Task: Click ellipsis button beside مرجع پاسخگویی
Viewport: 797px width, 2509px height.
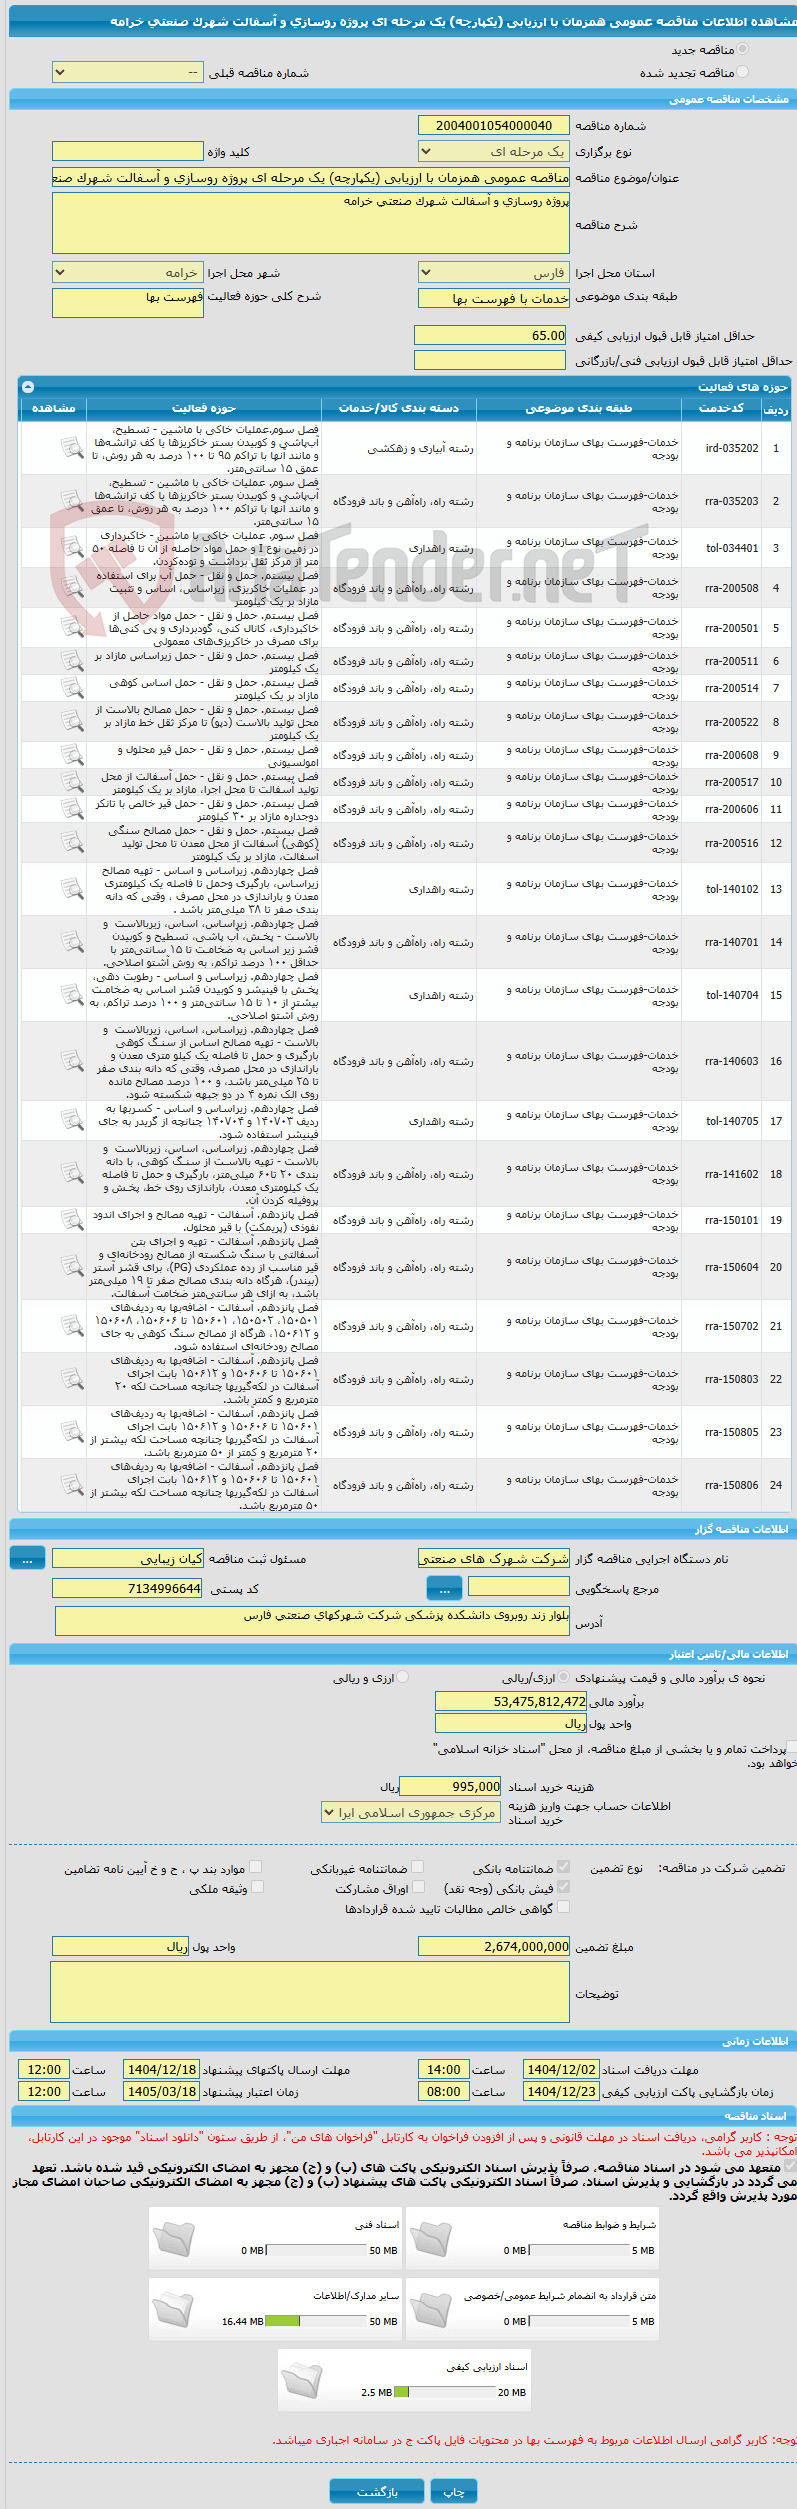Action: pyautogui.click(x=444, y=1587)
